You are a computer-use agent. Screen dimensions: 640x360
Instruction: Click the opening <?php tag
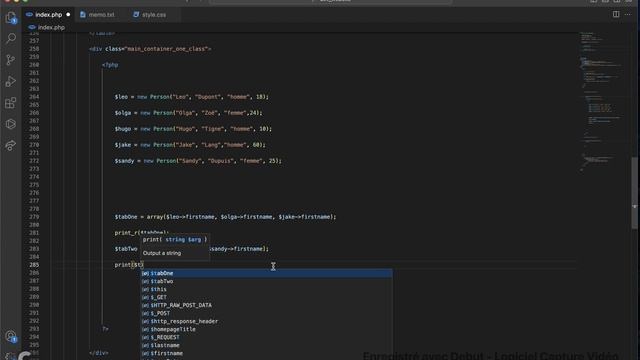click(x=110, y=65)
